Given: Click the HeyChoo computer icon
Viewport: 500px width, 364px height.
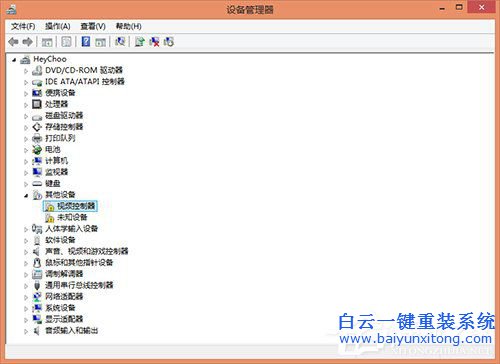Looking at the screenshot, I should pos(25,60).
